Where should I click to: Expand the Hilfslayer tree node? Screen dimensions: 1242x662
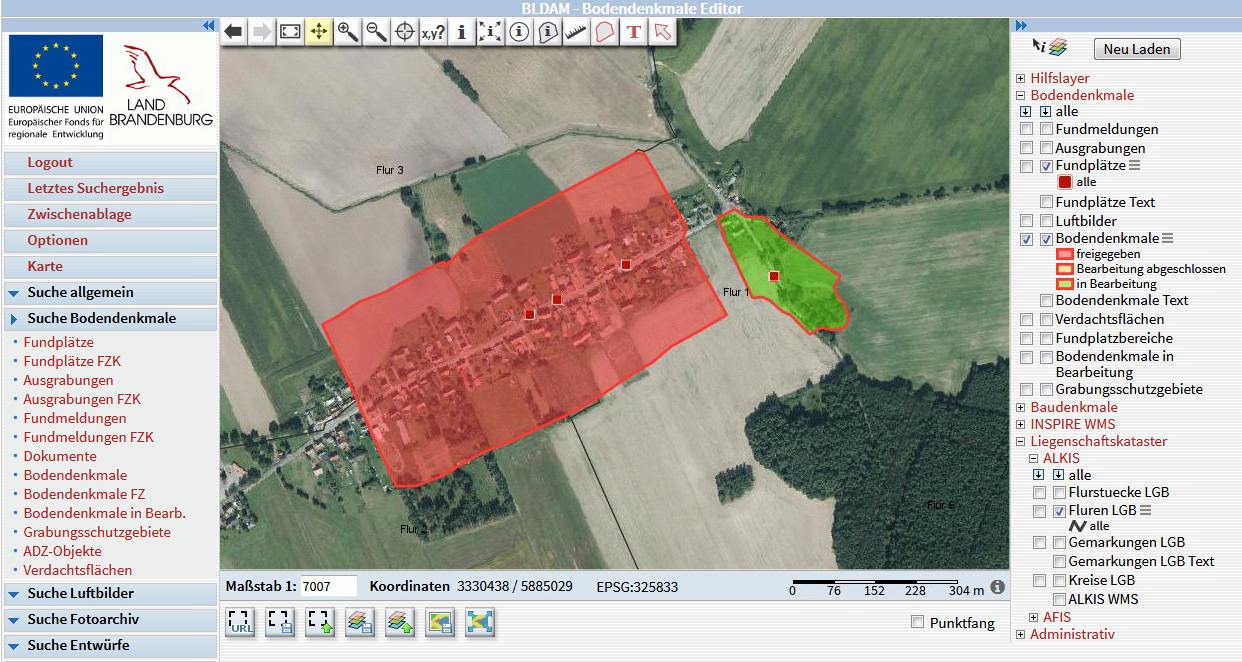click(x=1021, y=79)
